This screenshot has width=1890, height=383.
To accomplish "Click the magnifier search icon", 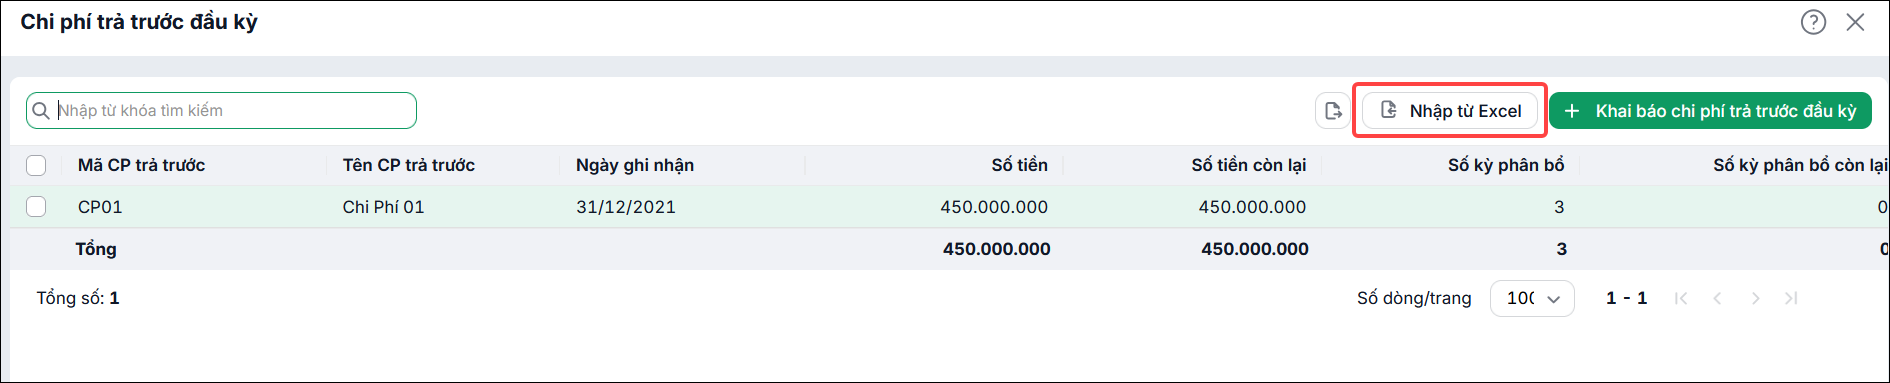I will point(41,111).
